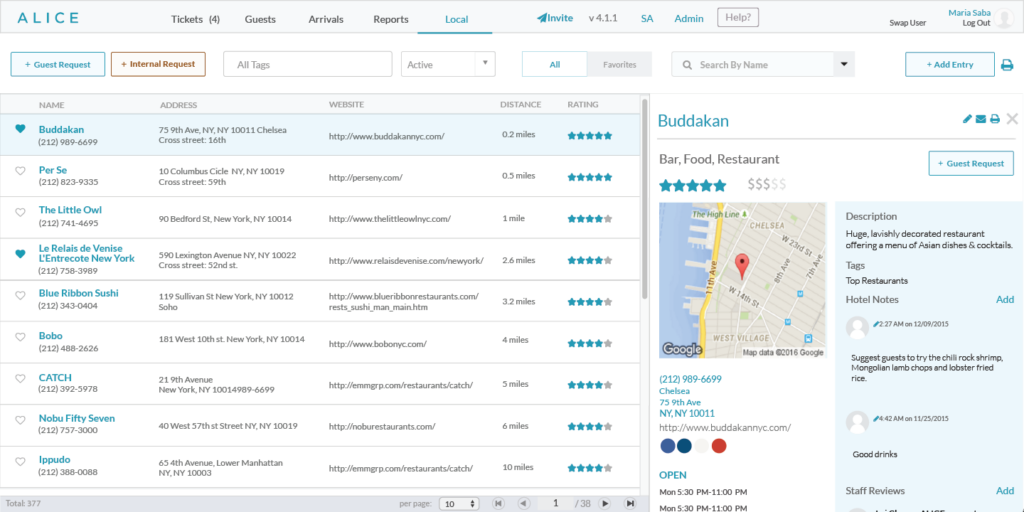Image resolution: width=1024 pixels, height=512 pixels.
Task: Expand the Search By Name dropdown arrow
Action: point(844,65)
